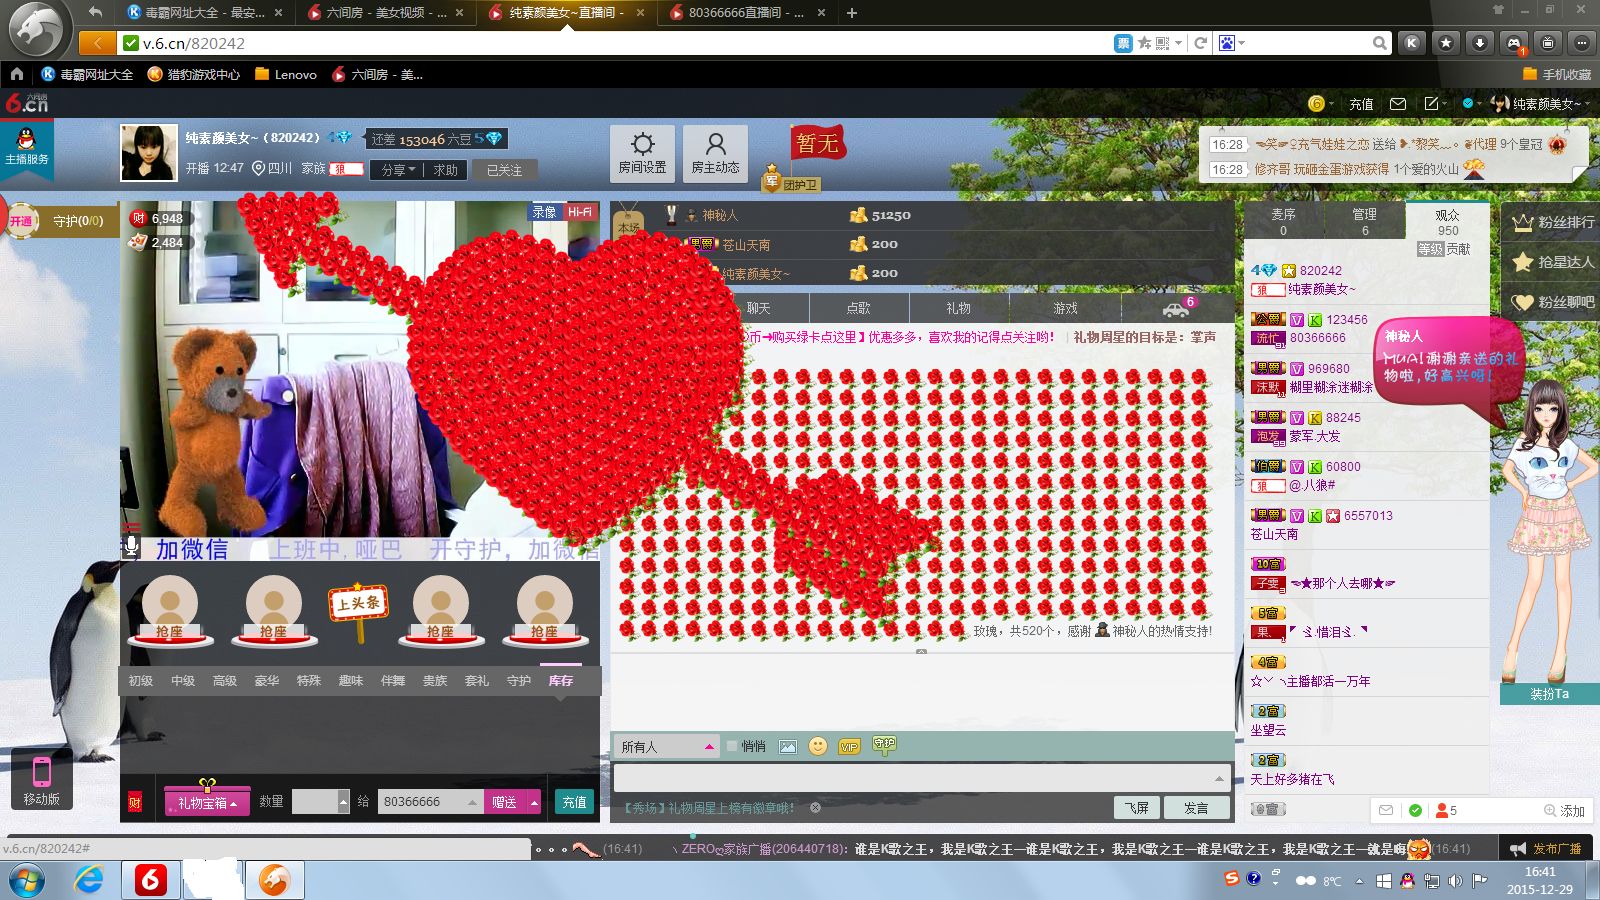
Task: Click the emoji smiley face icon
Action: pyautogui.click(x=818, y=746)
